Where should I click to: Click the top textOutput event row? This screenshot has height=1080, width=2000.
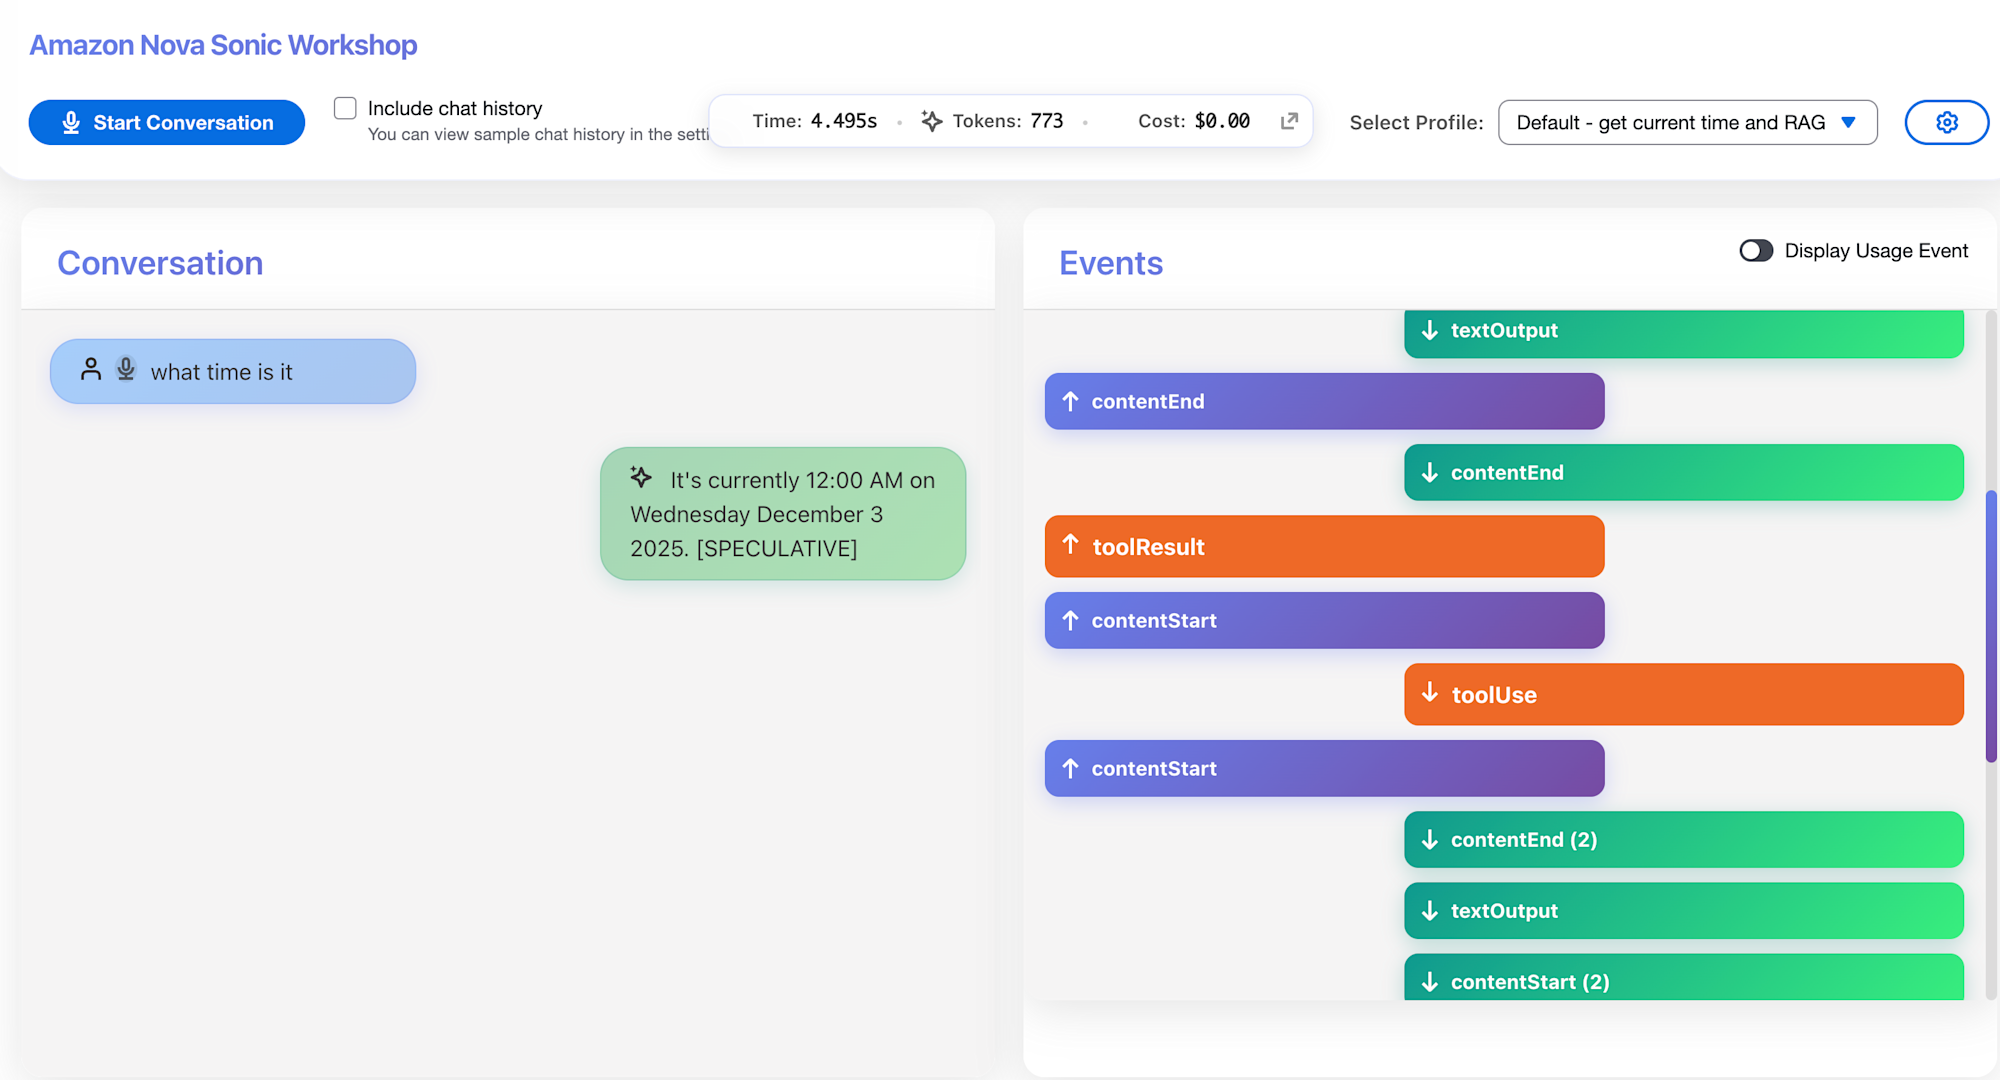click(x=1683, y=332)
